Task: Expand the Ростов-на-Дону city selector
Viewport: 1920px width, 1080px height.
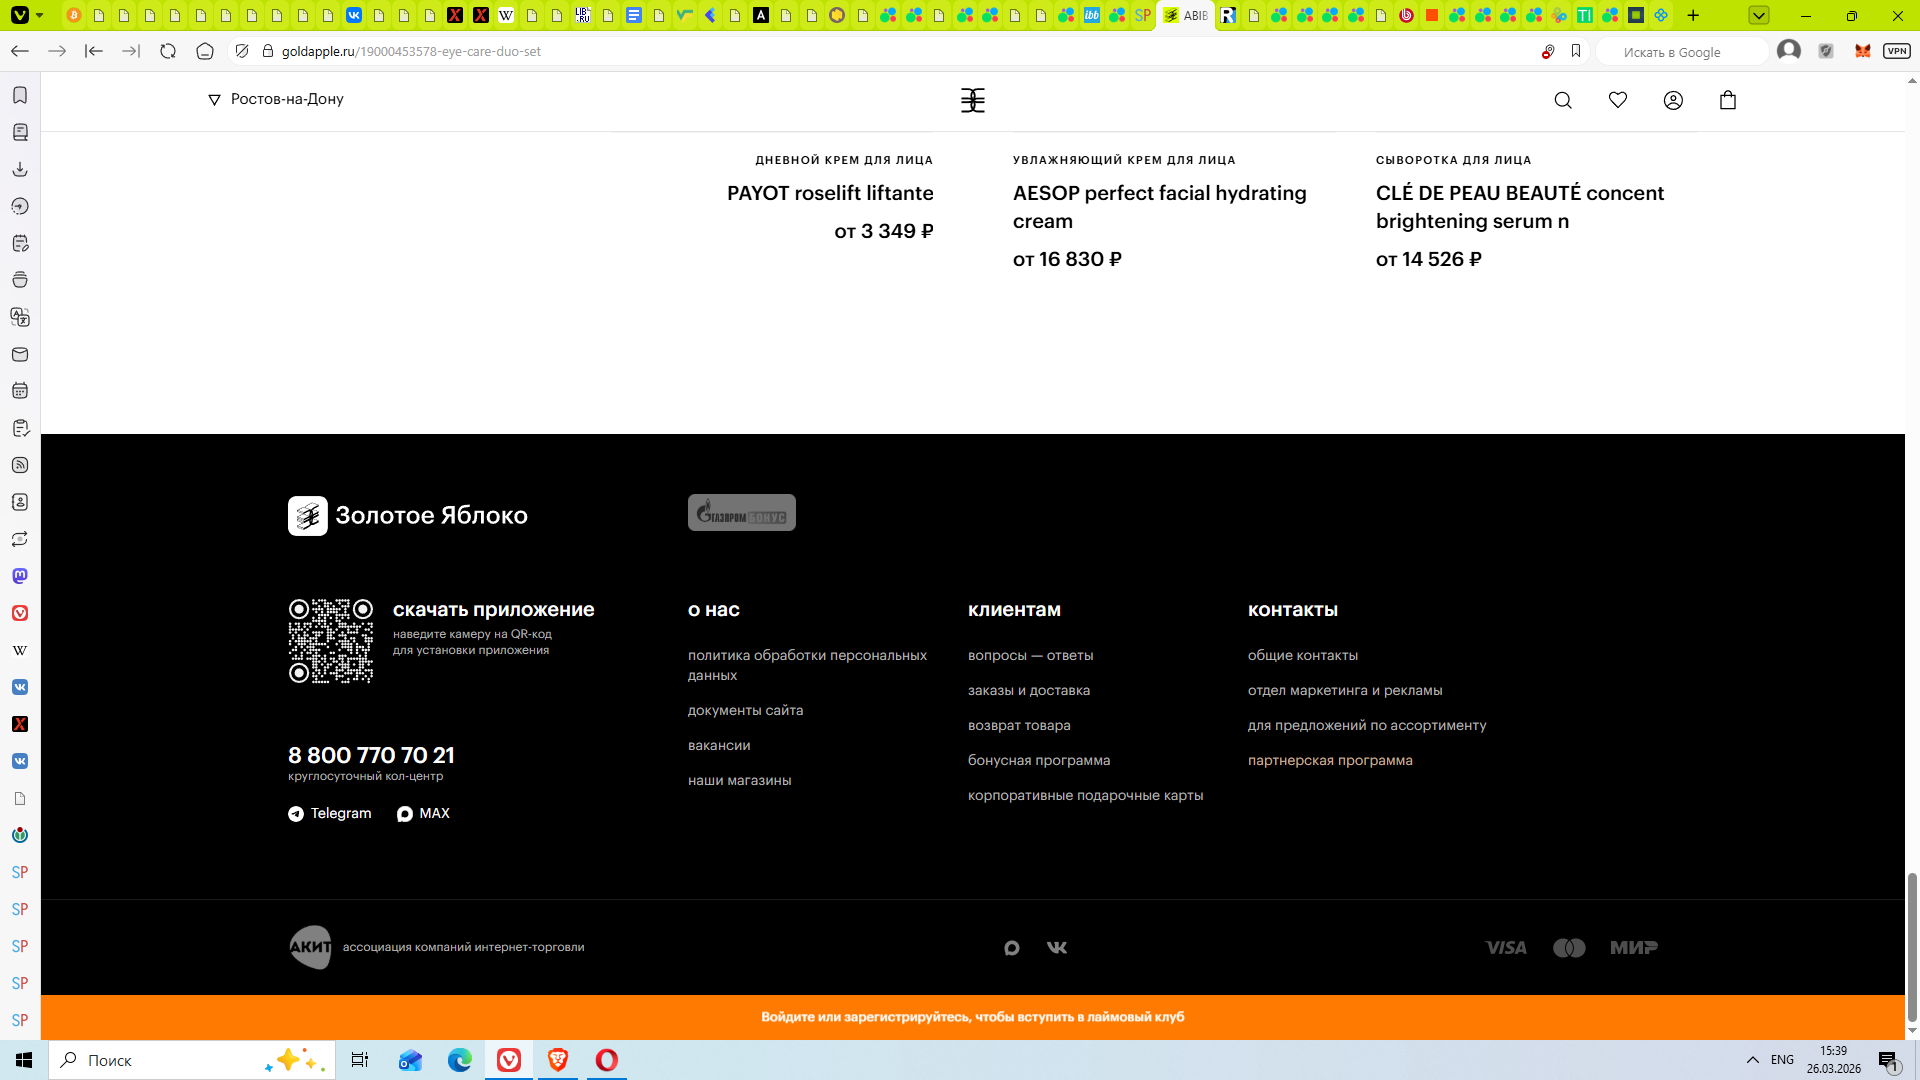Action: [x=276, y=99]
